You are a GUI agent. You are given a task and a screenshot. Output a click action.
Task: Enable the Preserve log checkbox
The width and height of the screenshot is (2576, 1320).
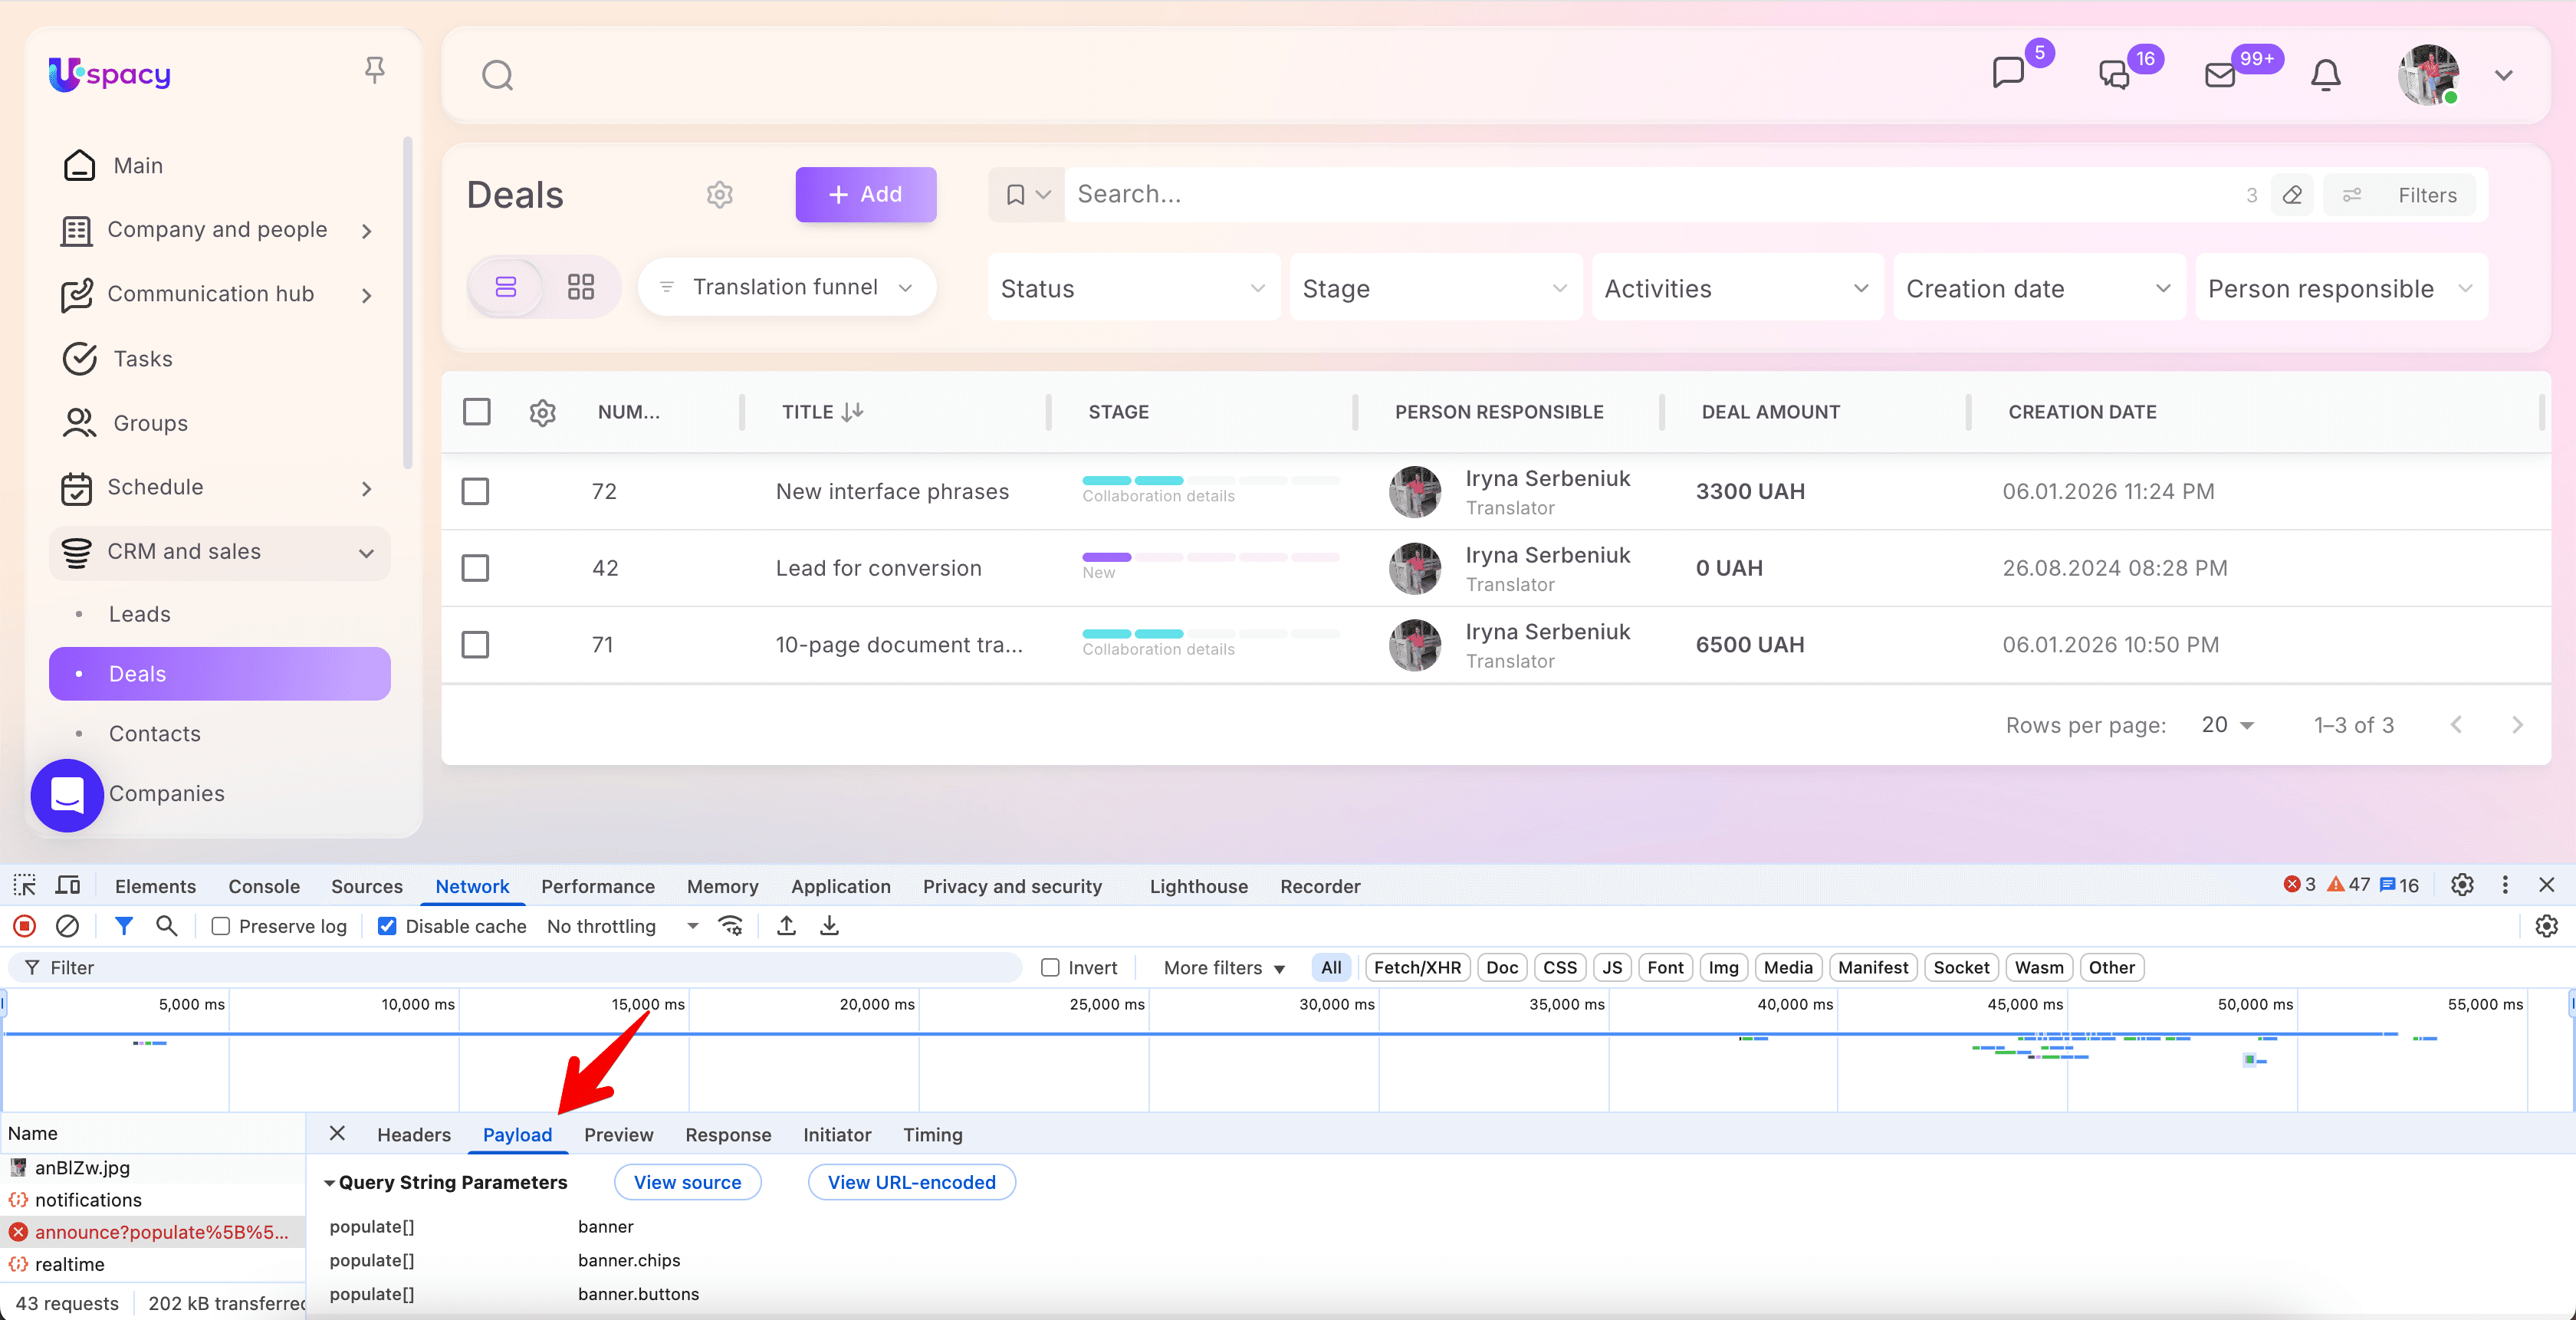(221, 926)
